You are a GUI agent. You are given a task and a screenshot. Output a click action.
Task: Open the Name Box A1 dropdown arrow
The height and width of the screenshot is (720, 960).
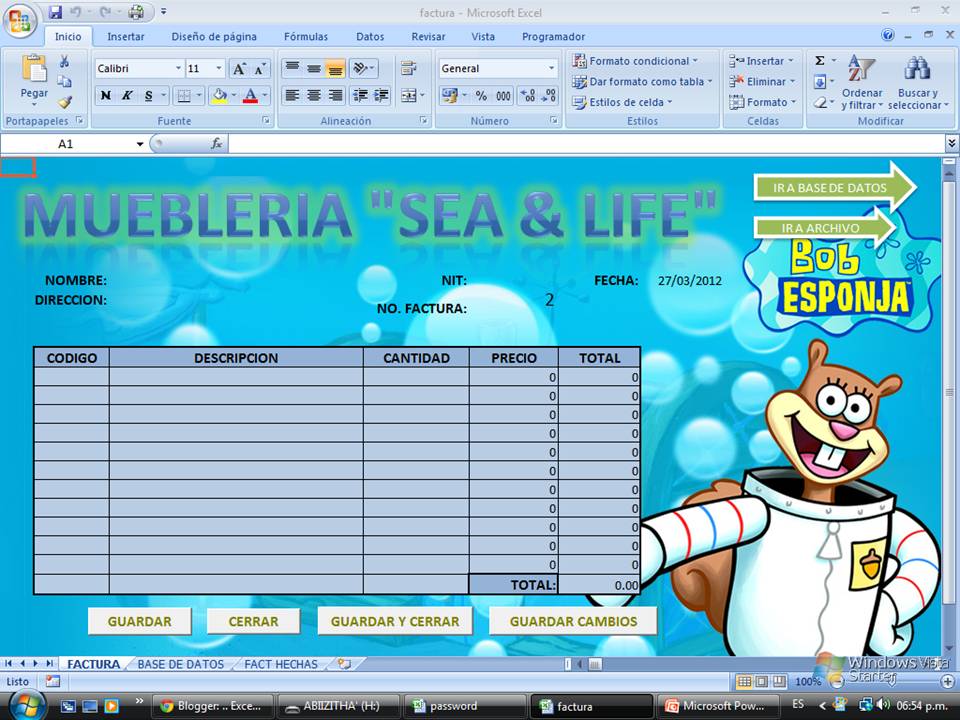click(x=140, y=144)
